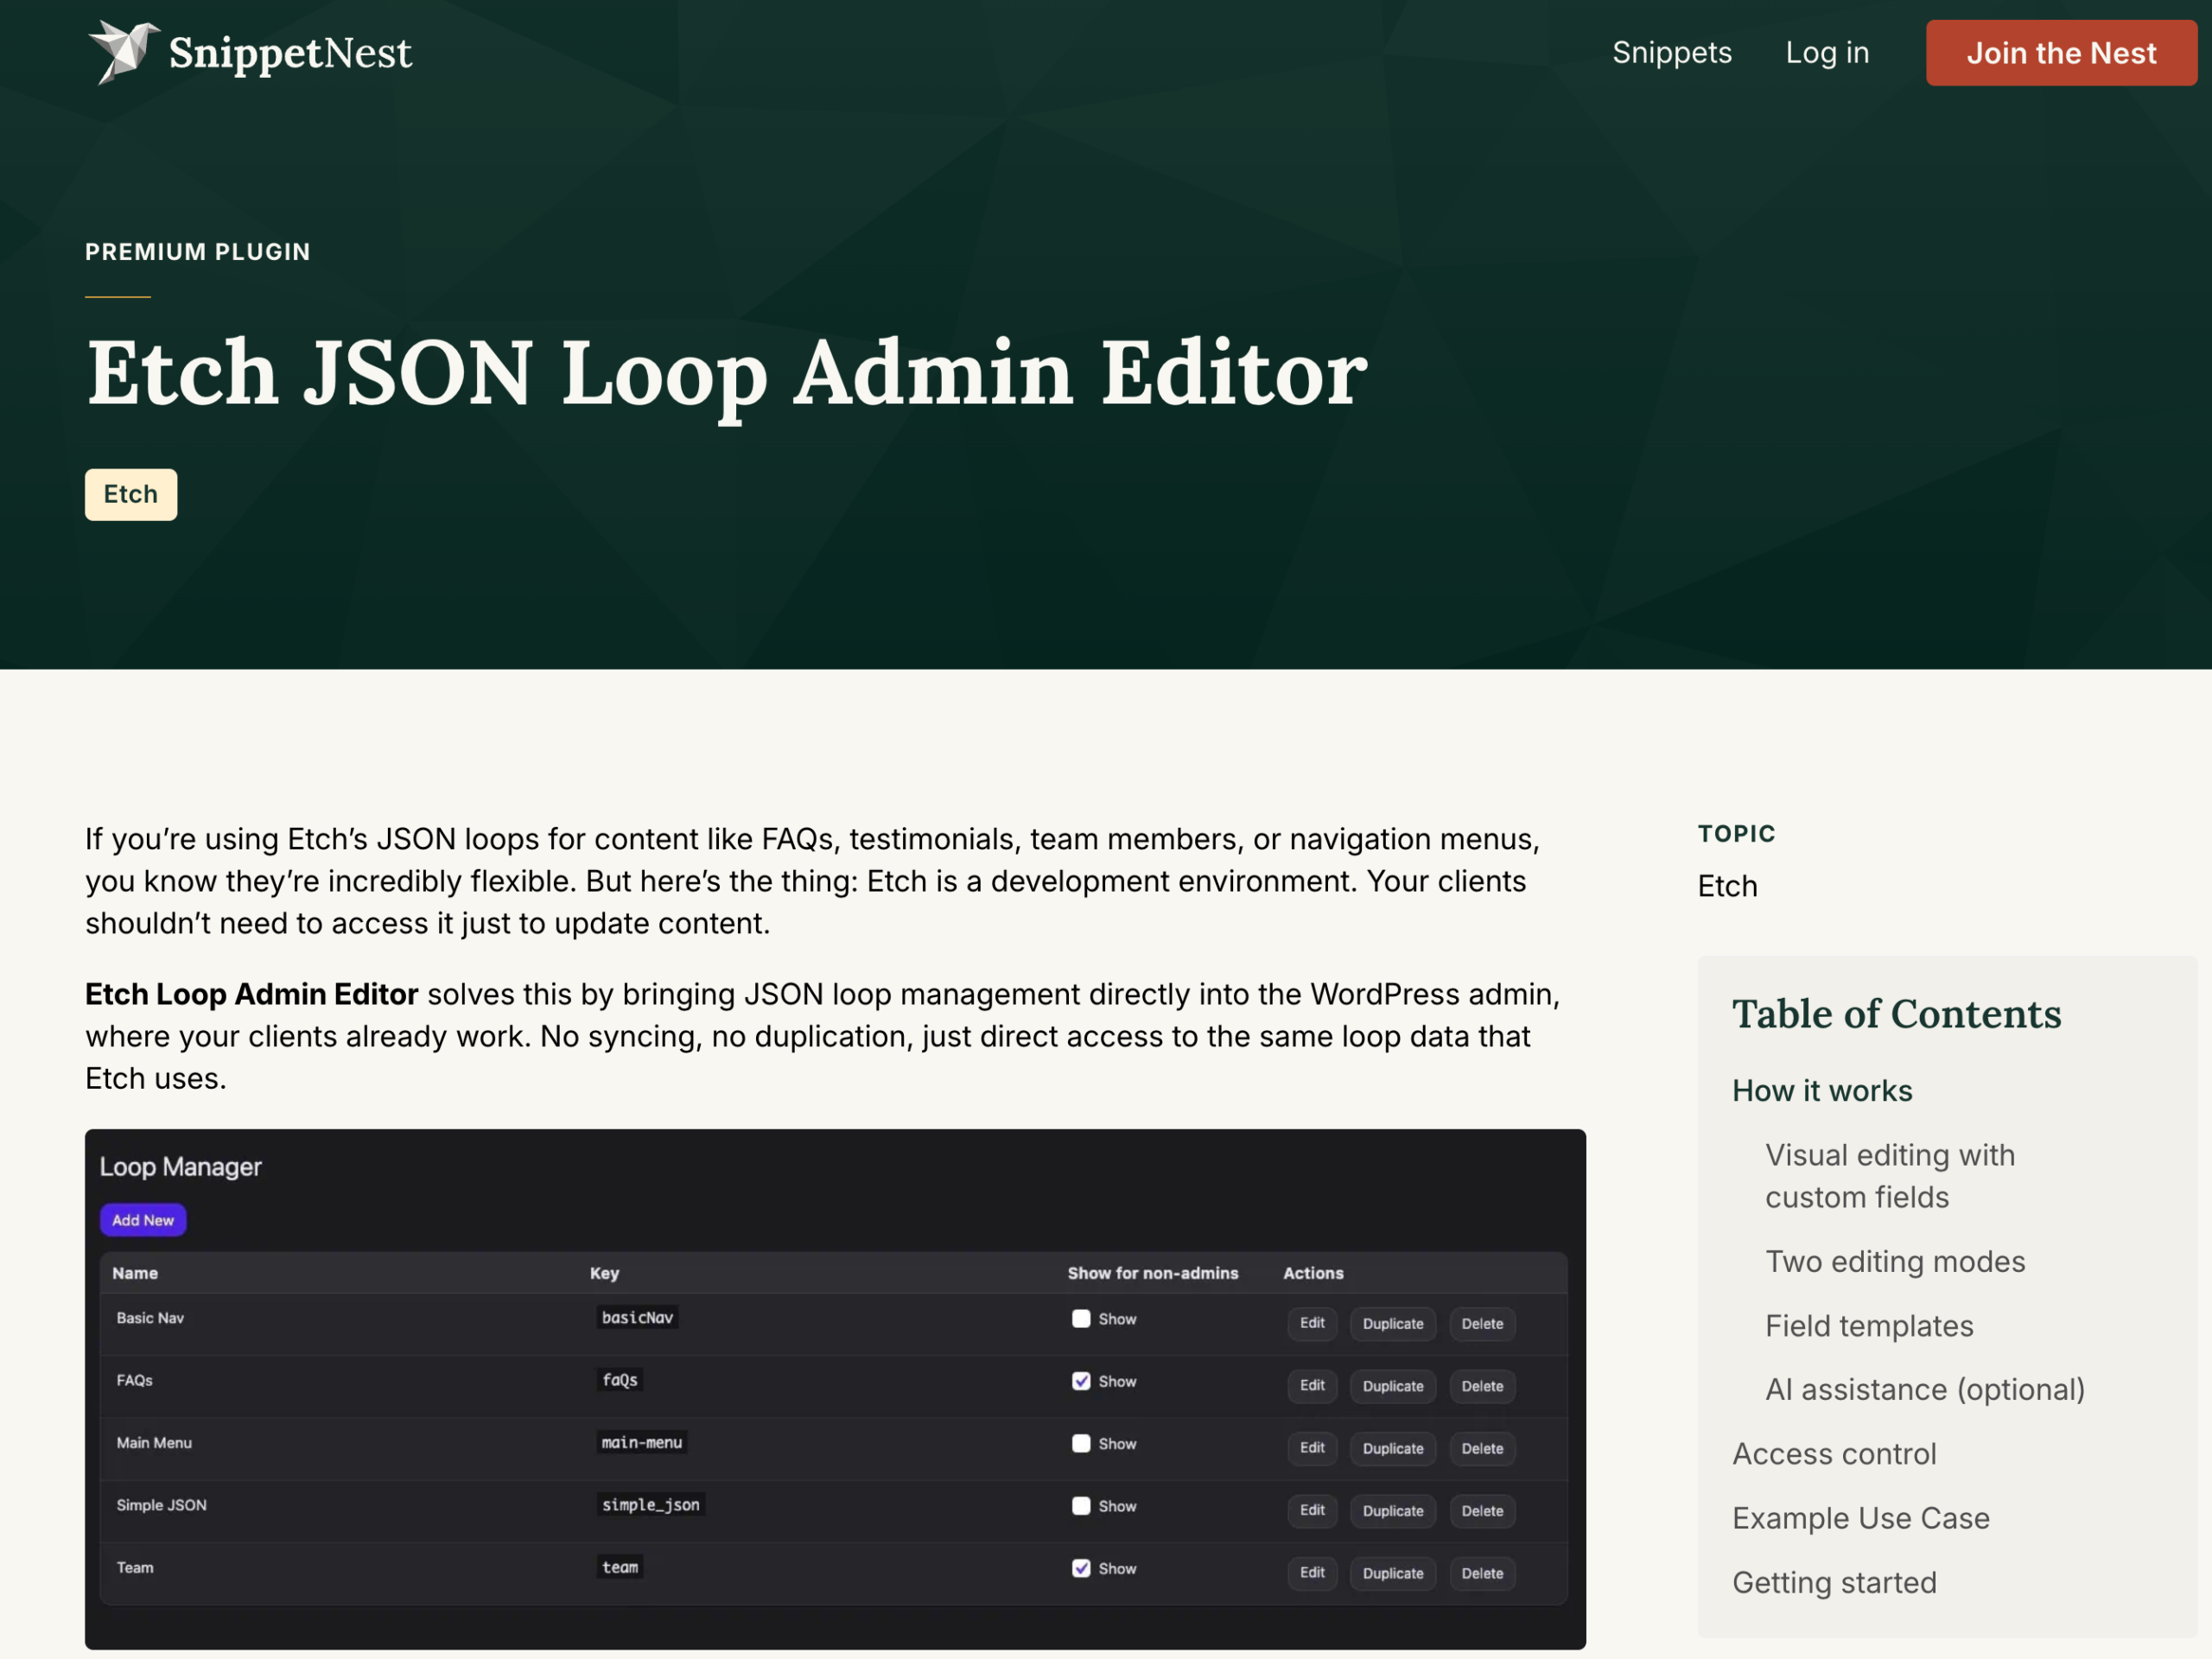Screen dimensions: 2212x1659
Task: Navigate to Getting started
Action: pos(1836,1582)
